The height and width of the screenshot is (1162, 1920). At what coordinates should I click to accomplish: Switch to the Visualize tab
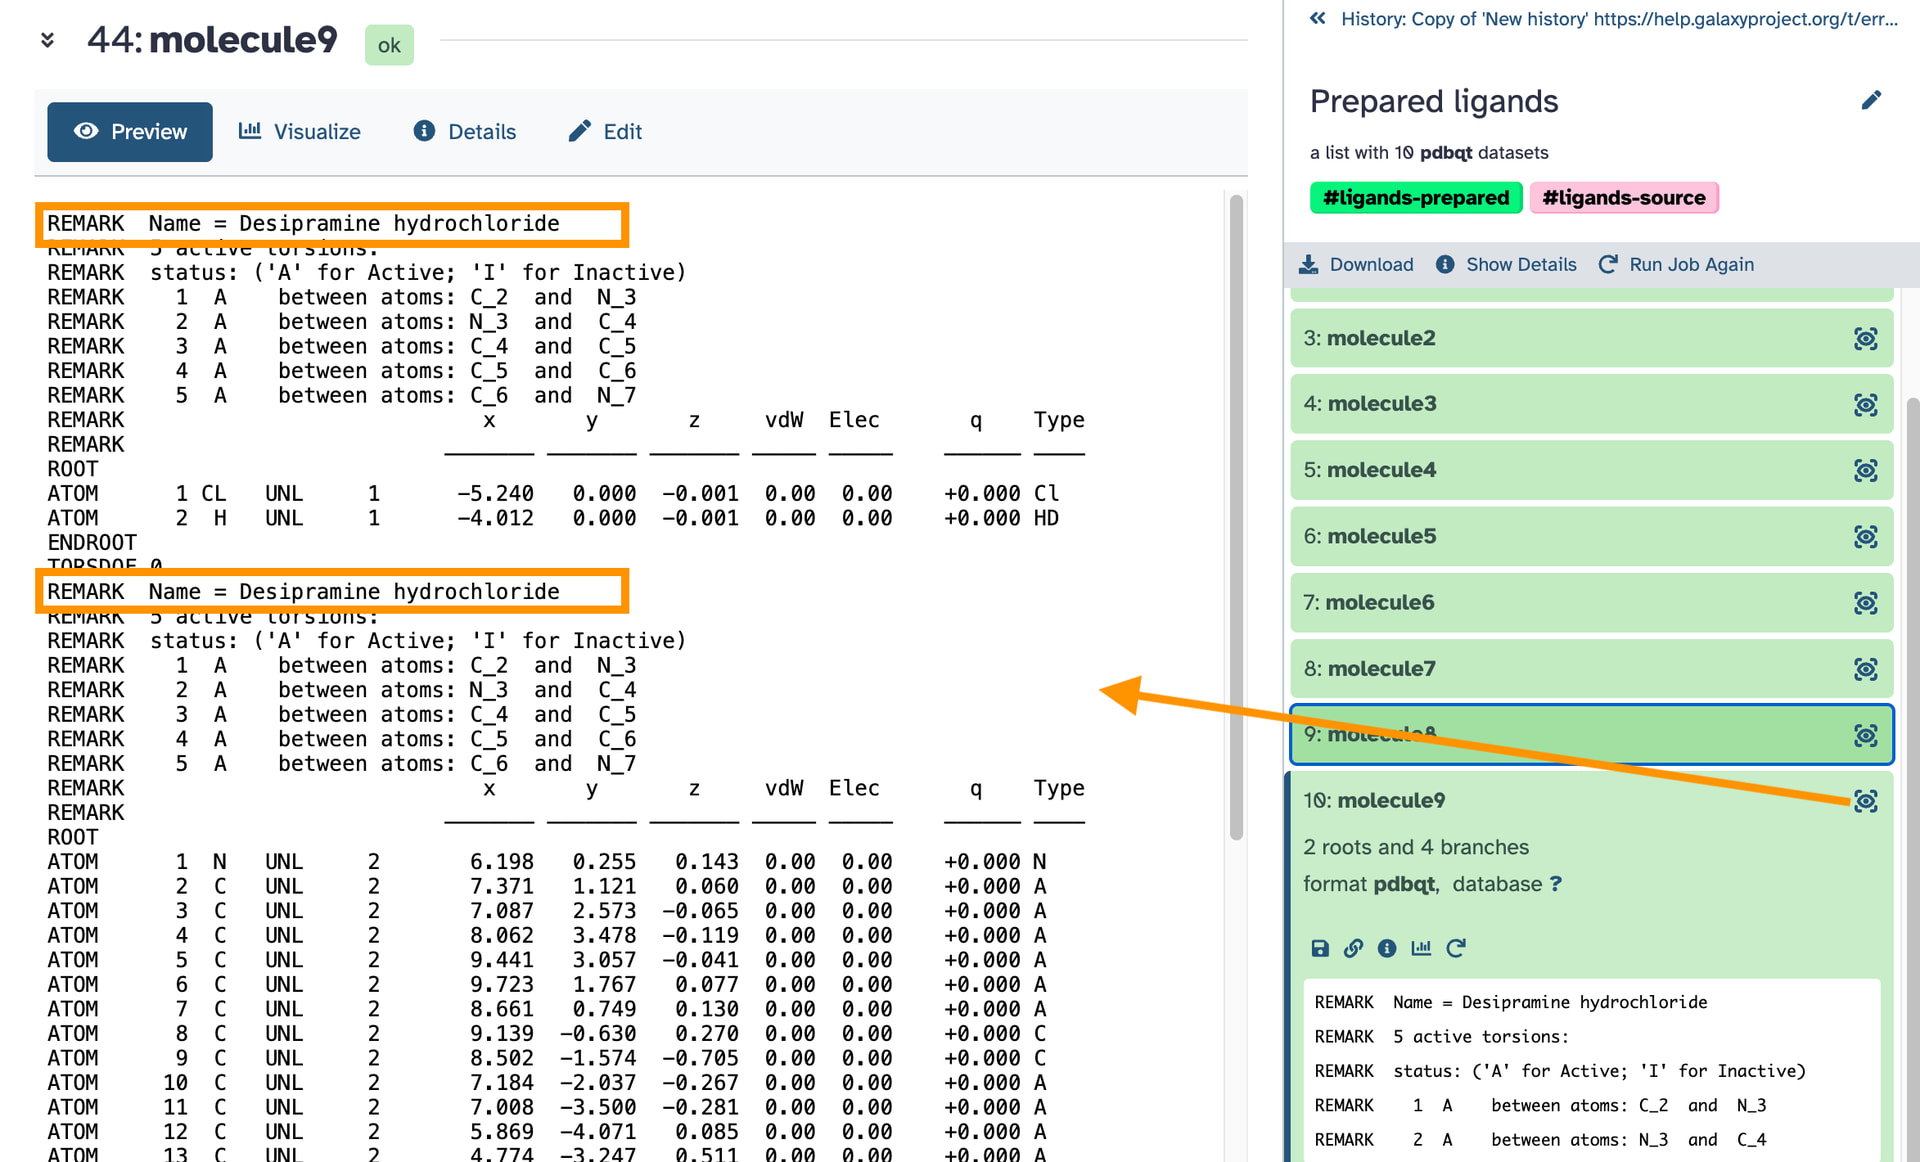300,132
